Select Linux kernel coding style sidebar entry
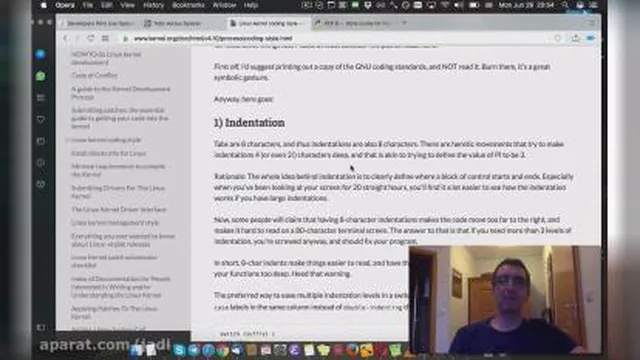The image size is (640, 360). pyautogui.click(x=106, y=140)
